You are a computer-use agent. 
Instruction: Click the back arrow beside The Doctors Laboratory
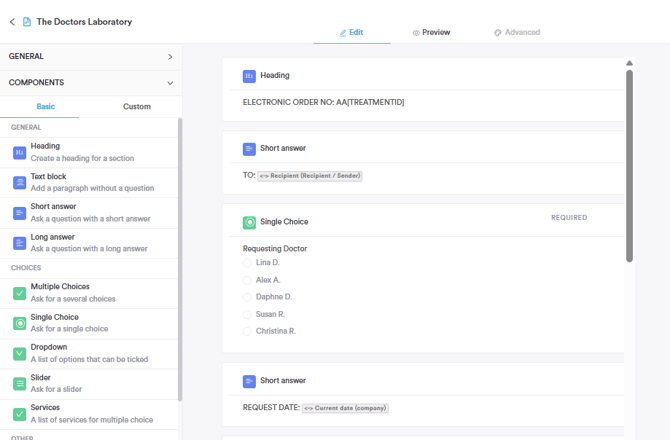point(12,22)
